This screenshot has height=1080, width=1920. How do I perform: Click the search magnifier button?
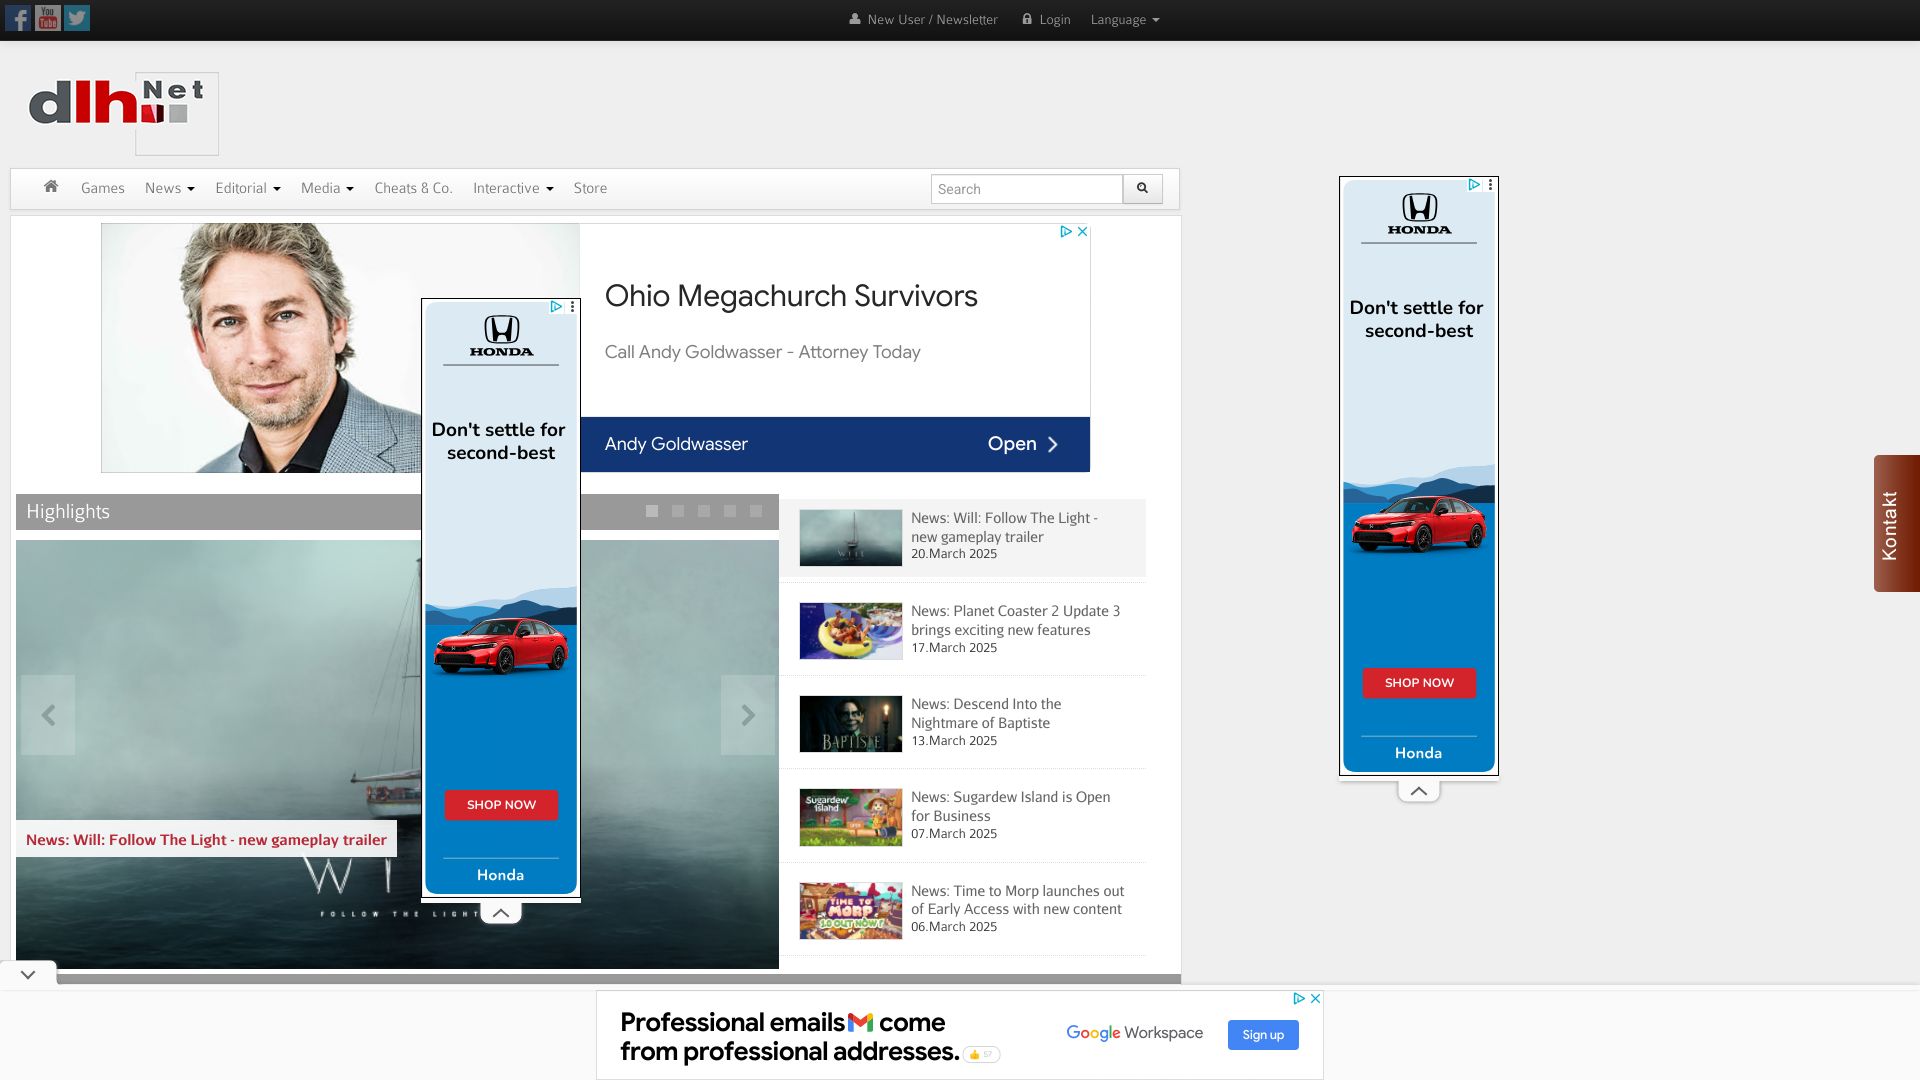point(1142,189)
